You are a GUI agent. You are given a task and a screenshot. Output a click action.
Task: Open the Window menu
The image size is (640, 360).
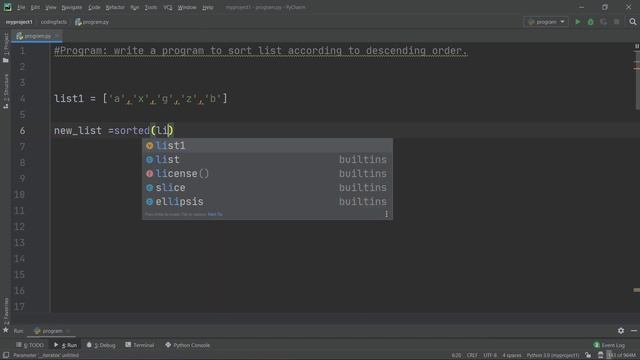tap(187, 7)
